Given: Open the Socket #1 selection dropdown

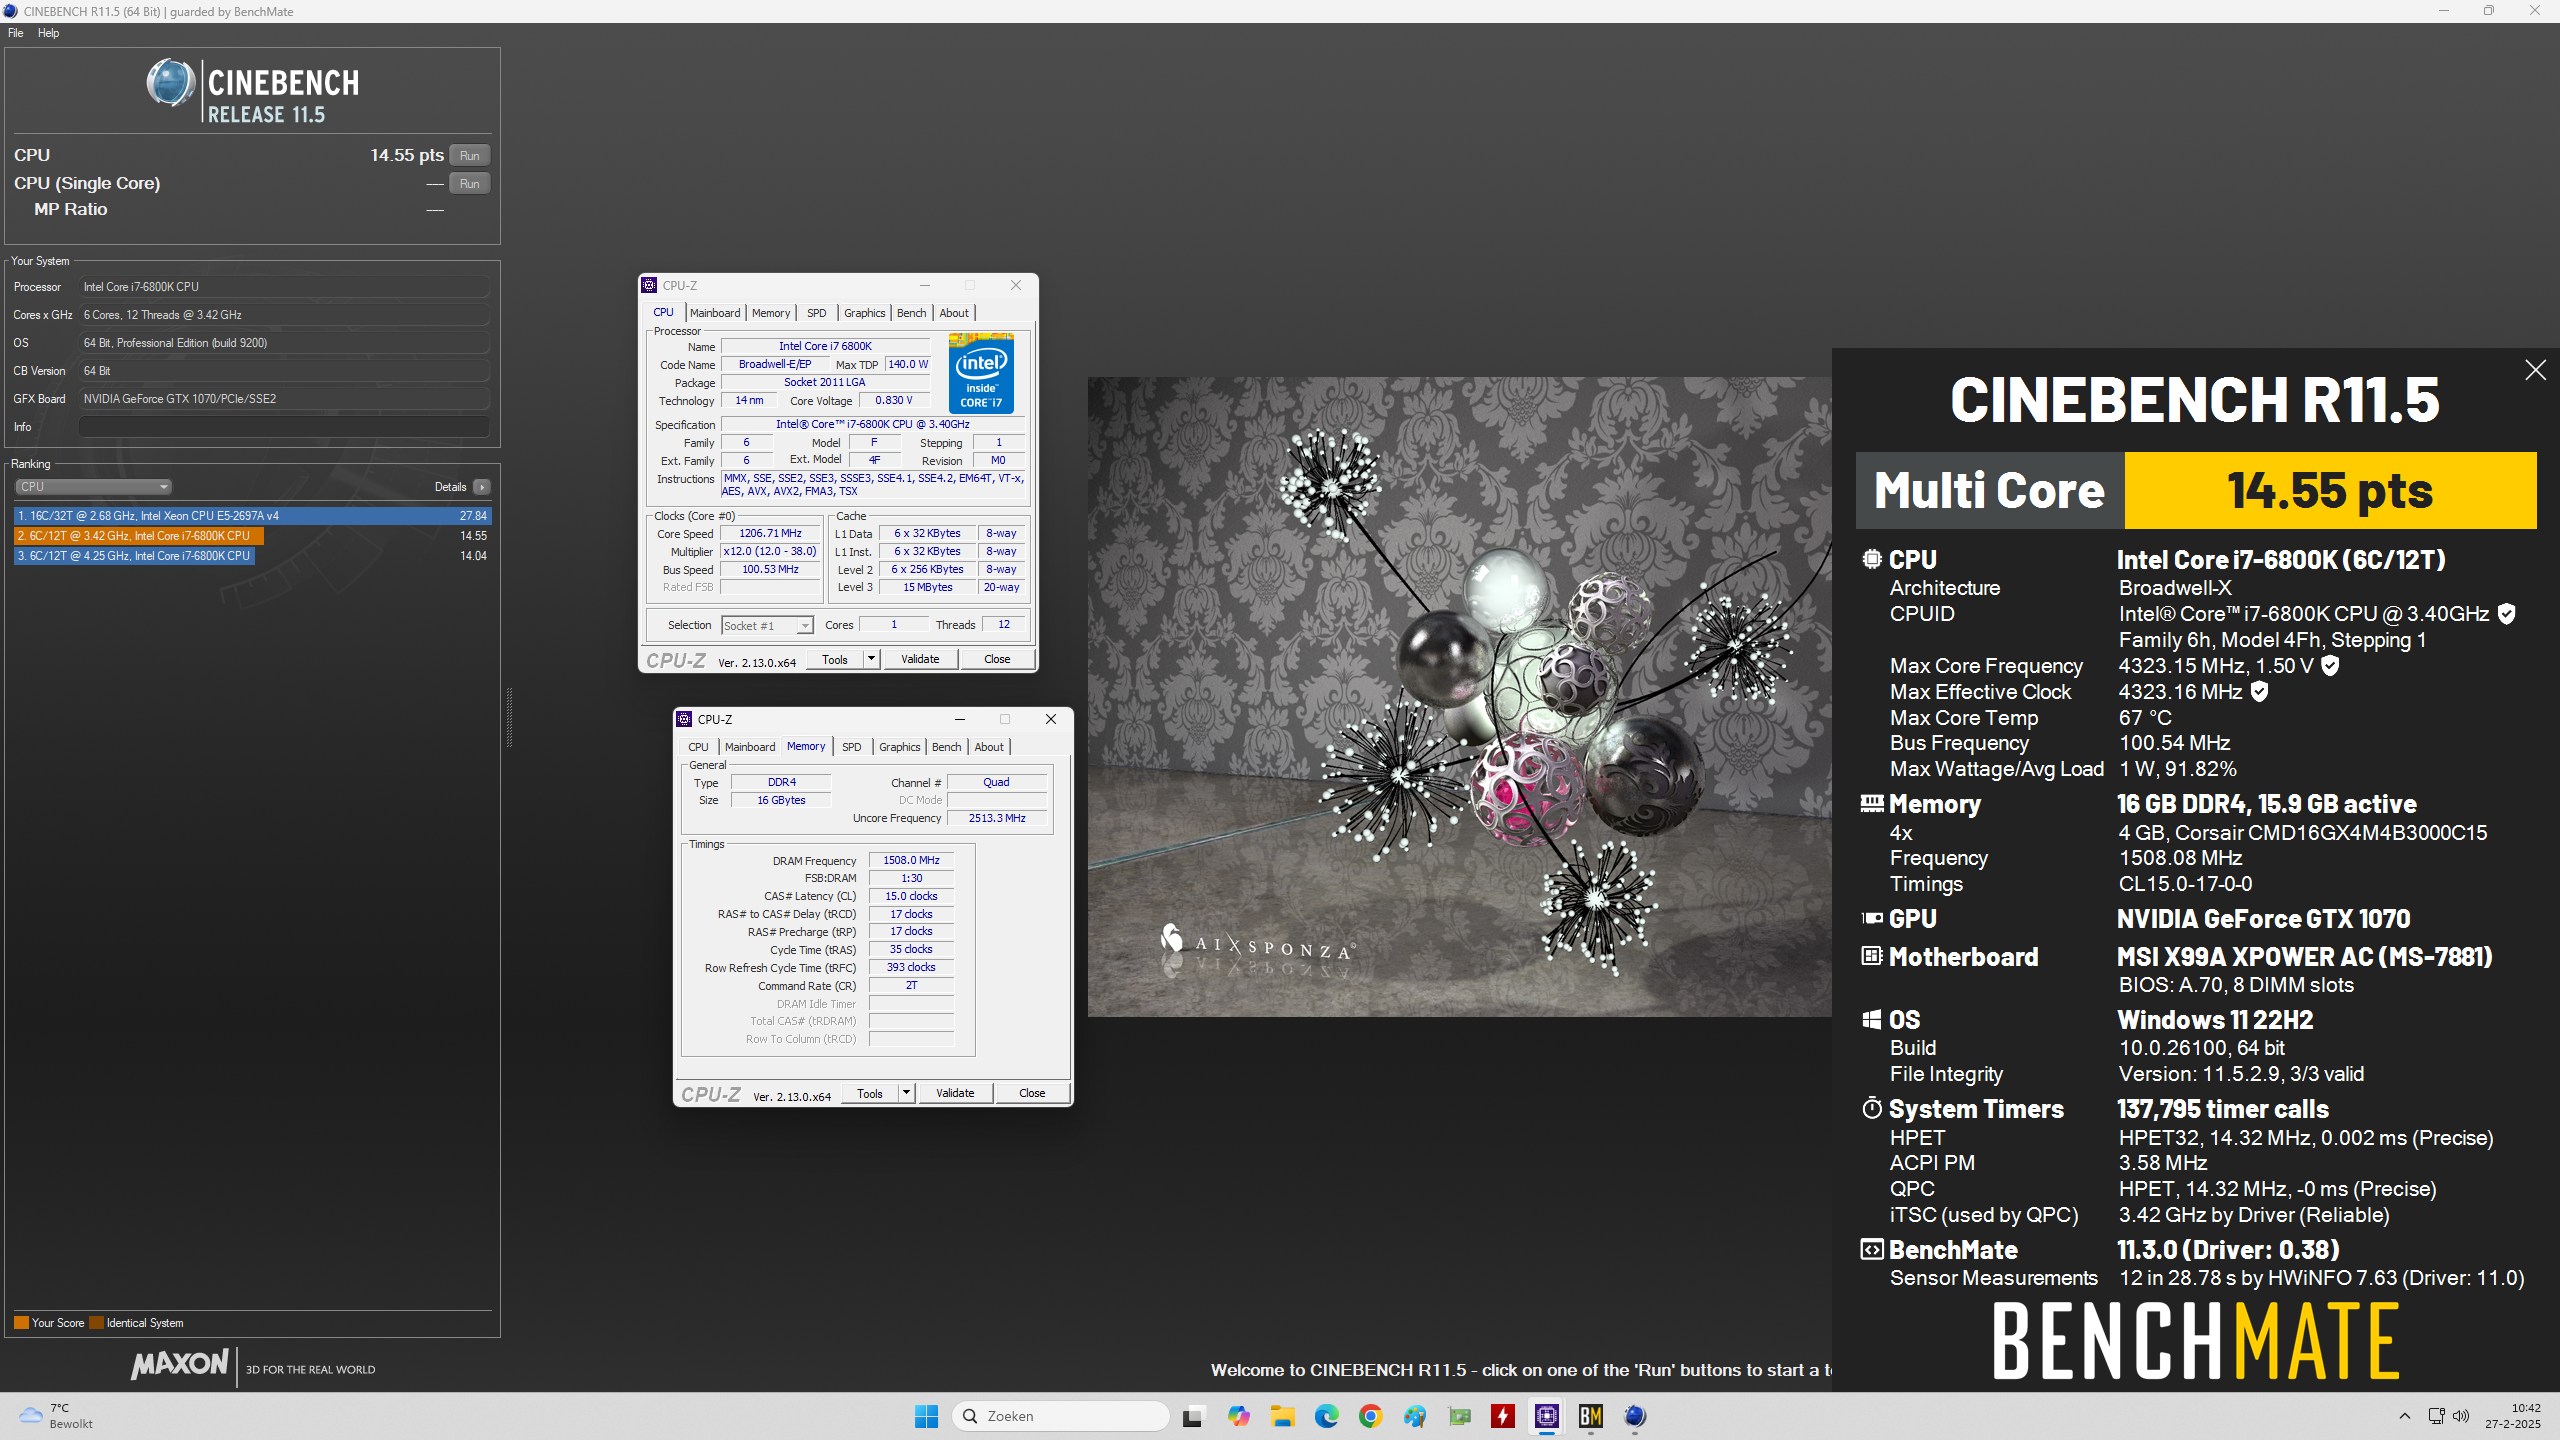Looking at the screenshot, I should [x=767, y=626].
